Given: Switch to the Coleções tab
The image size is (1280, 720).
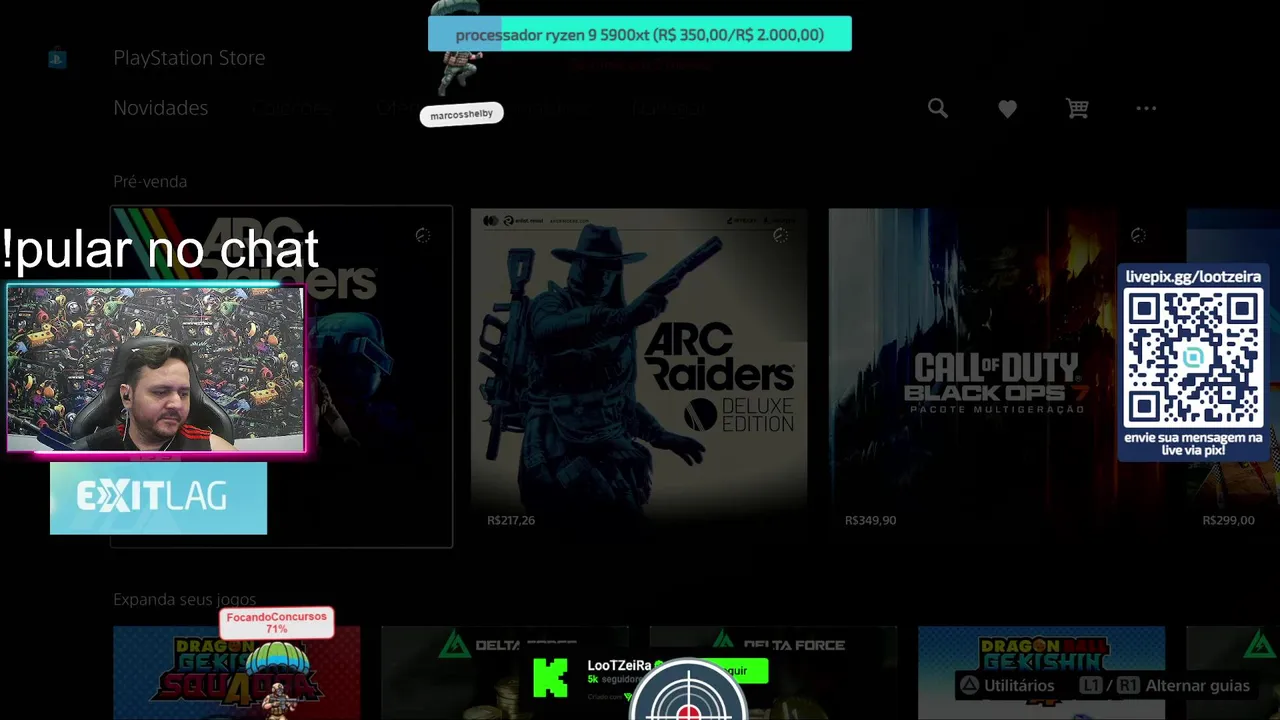Looking at the screenshot, I should point(291,108).
